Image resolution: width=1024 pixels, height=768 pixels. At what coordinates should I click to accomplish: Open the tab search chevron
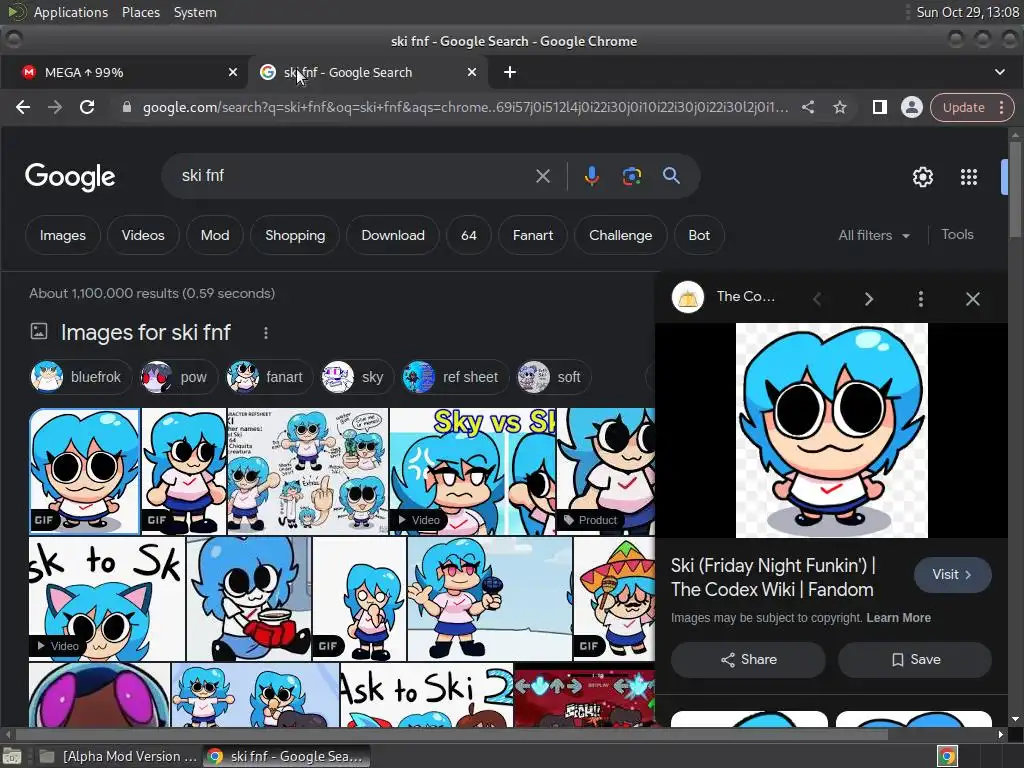[x=1000, y=72]
